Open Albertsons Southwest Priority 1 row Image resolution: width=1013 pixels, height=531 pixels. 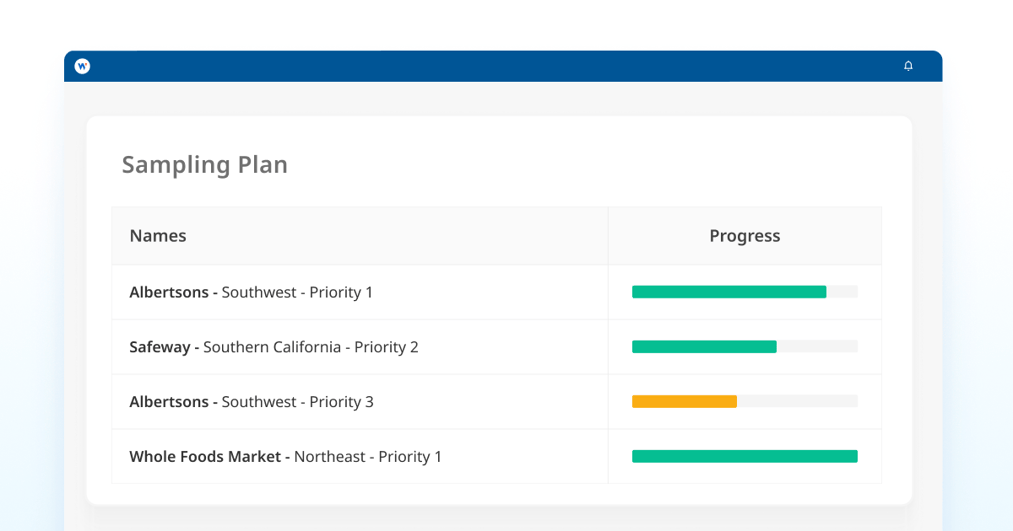point(251,292)
